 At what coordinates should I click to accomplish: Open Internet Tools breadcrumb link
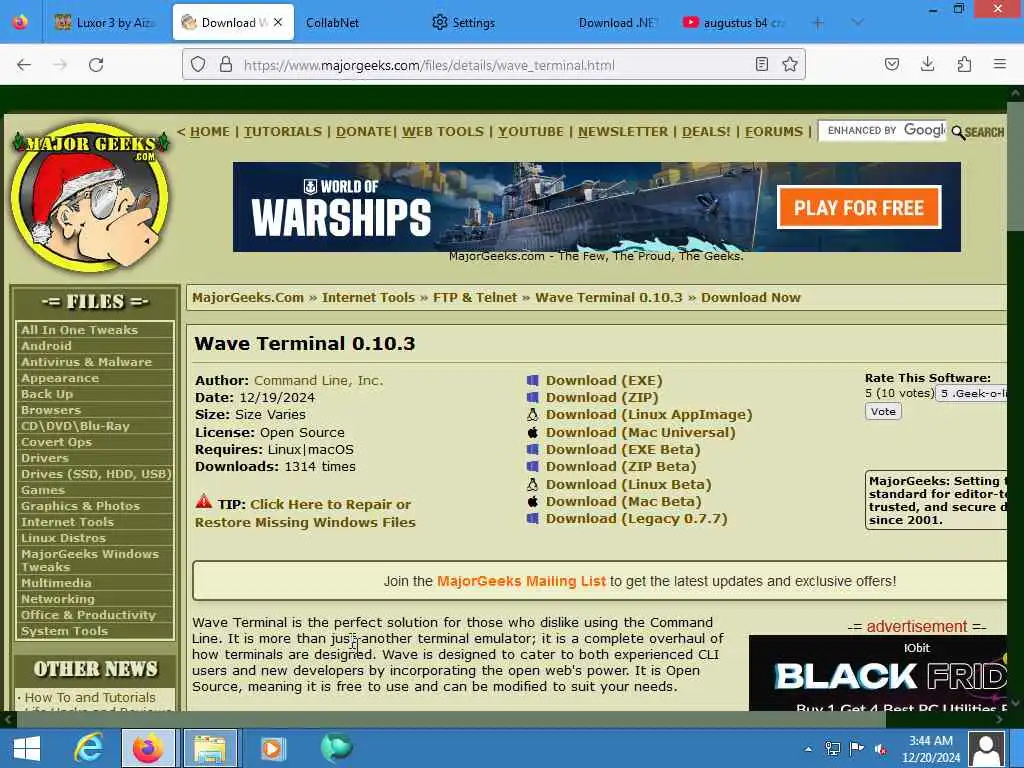click(x=368, y=297)
